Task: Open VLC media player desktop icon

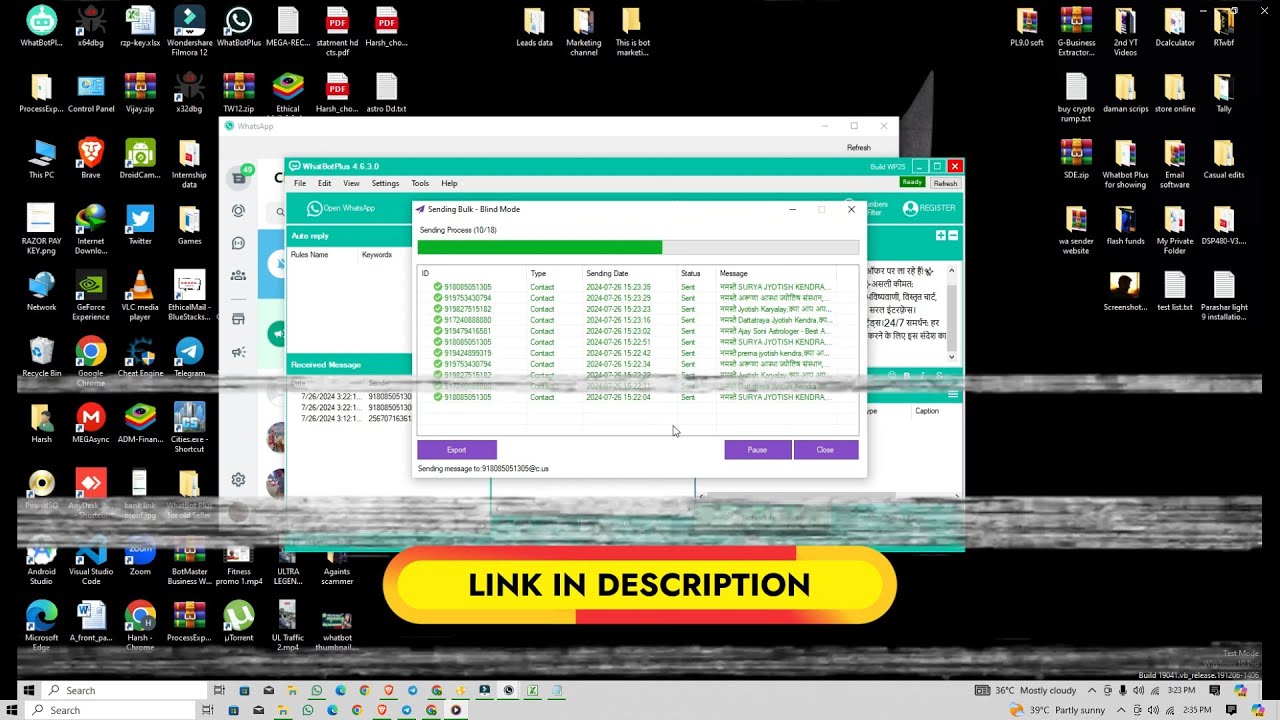Action: (x=140, y=295)
